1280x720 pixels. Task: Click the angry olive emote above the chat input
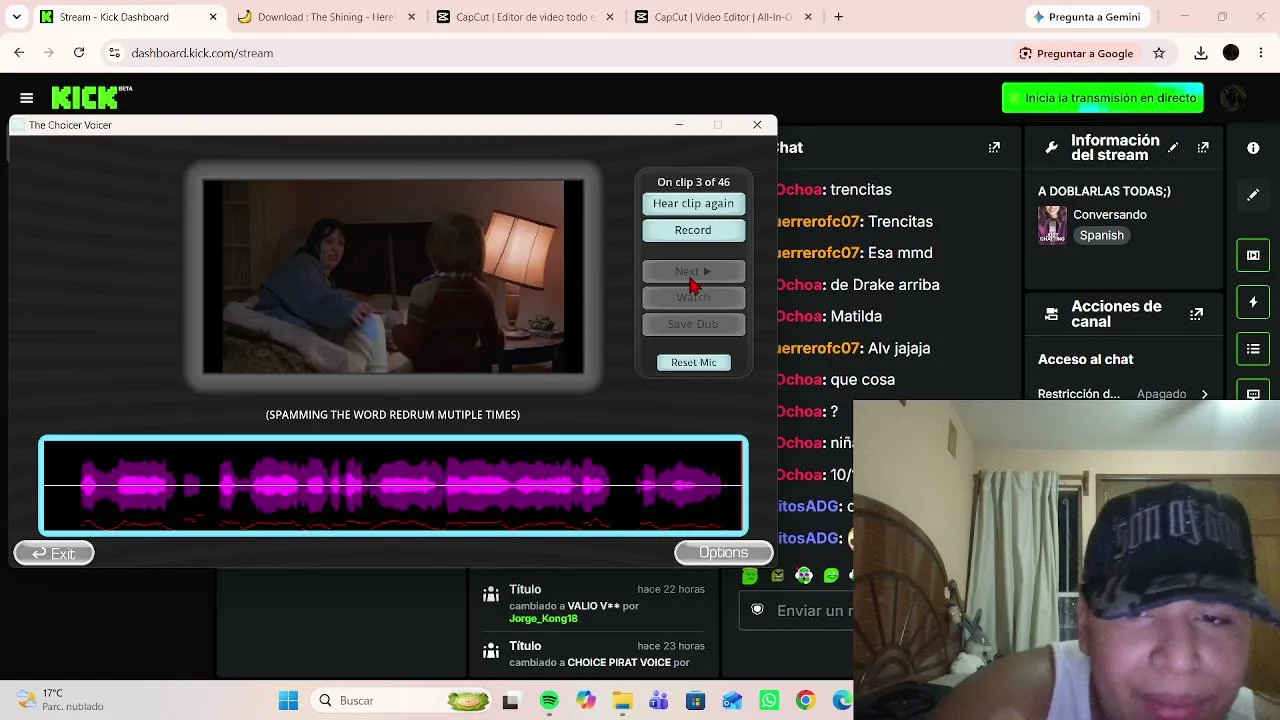[x=777, y=575]
